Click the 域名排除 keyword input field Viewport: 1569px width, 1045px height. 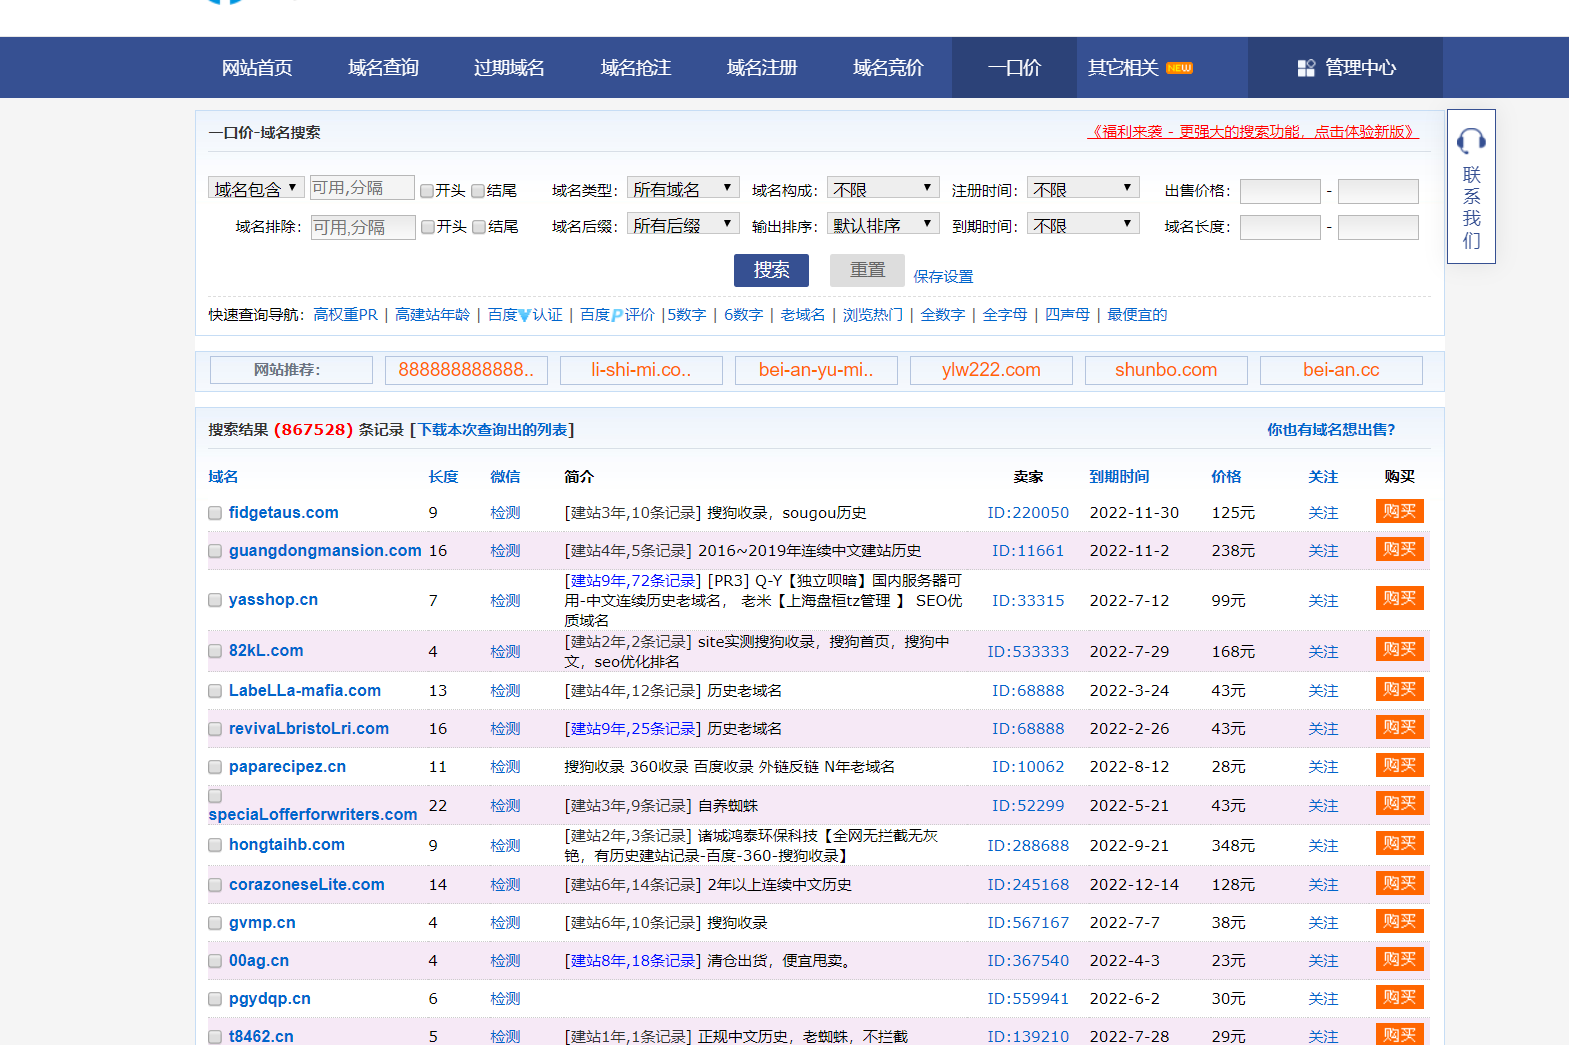pyautogui.click(x=363, y=227)
